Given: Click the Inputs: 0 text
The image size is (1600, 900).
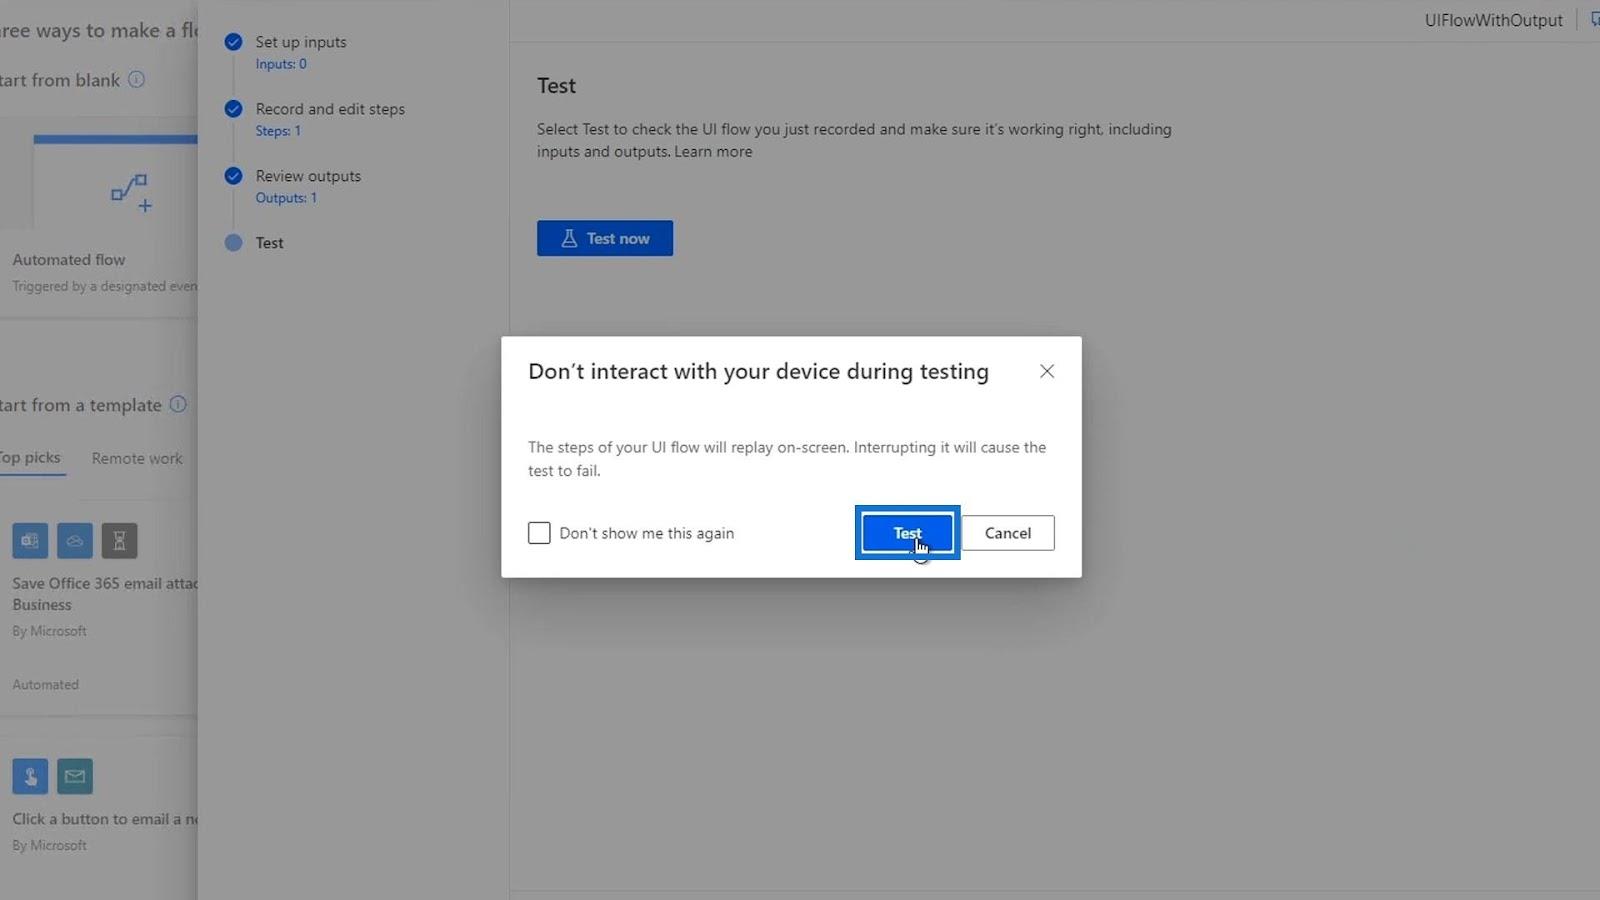Looking at the screenshot, I should 281,64.
